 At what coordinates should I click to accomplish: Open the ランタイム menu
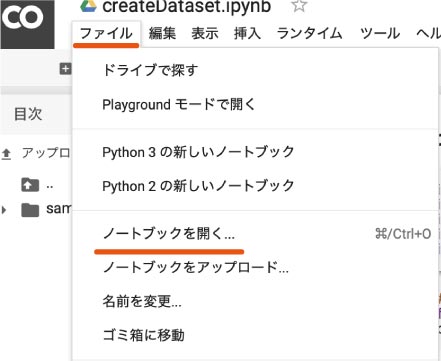click(310, 33)
